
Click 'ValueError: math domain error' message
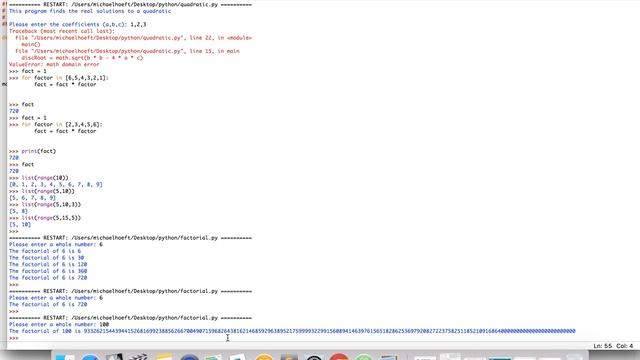[54, 64]
